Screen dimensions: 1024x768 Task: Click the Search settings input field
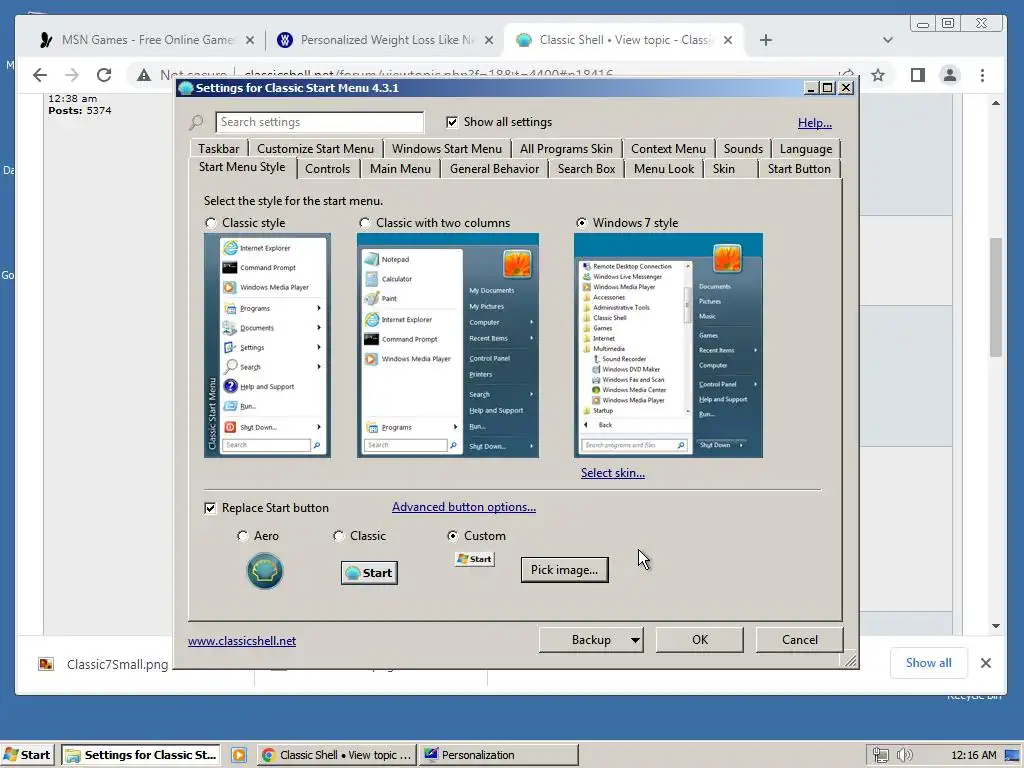pyautogui.click(x=319, y=122)
